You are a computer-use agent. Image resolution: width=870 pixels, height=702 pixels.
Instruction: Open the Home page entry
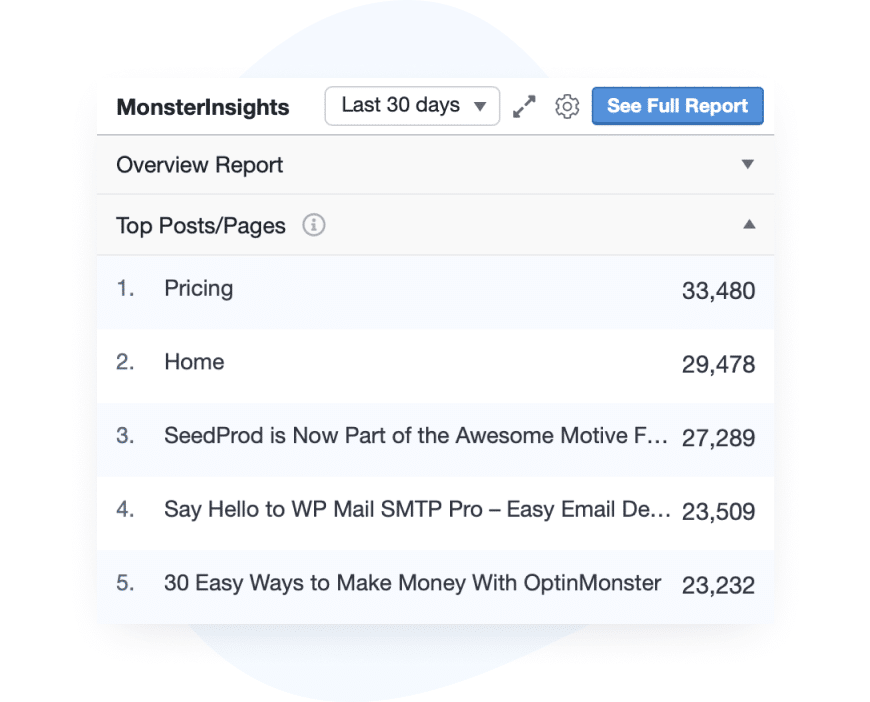click(x=194, y=362)
